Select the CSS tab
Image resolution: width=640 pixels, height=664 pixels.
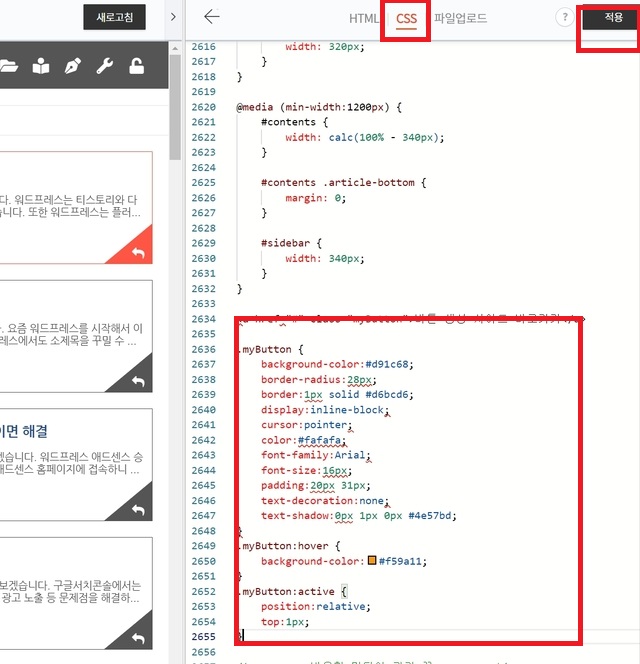[406, 19]
